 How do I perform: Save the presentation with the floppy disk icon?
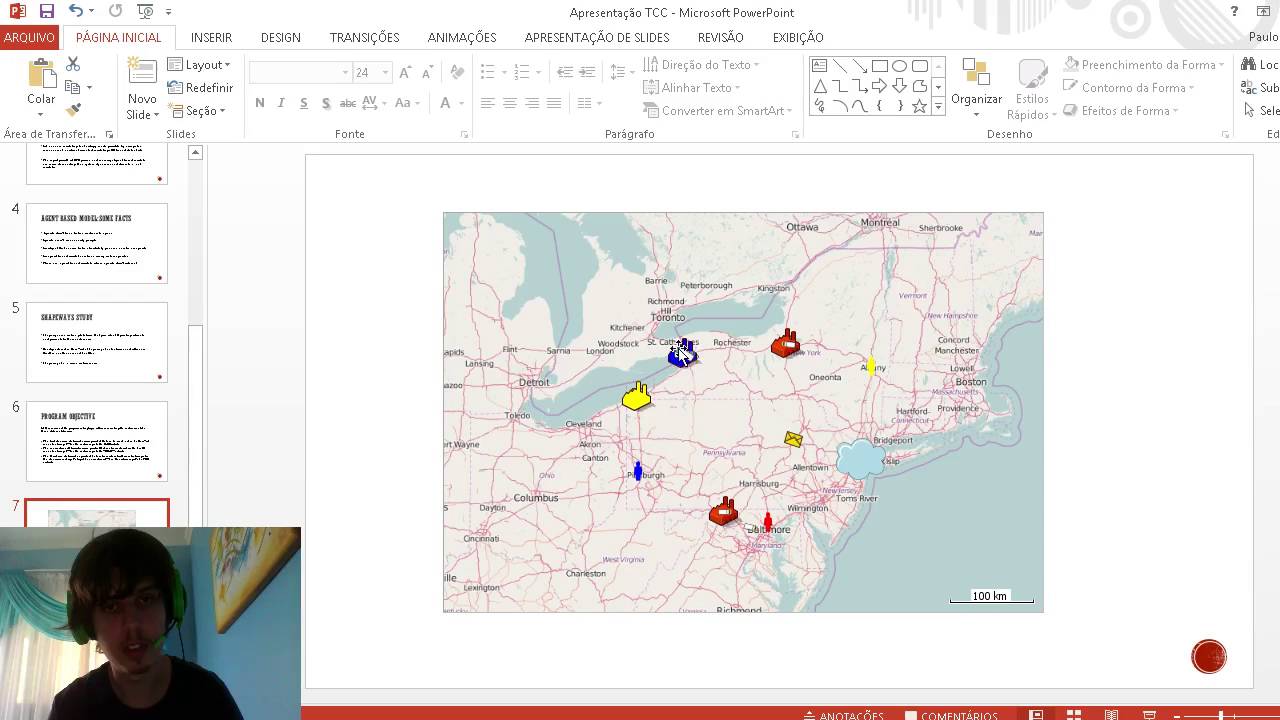pos(46,11)
